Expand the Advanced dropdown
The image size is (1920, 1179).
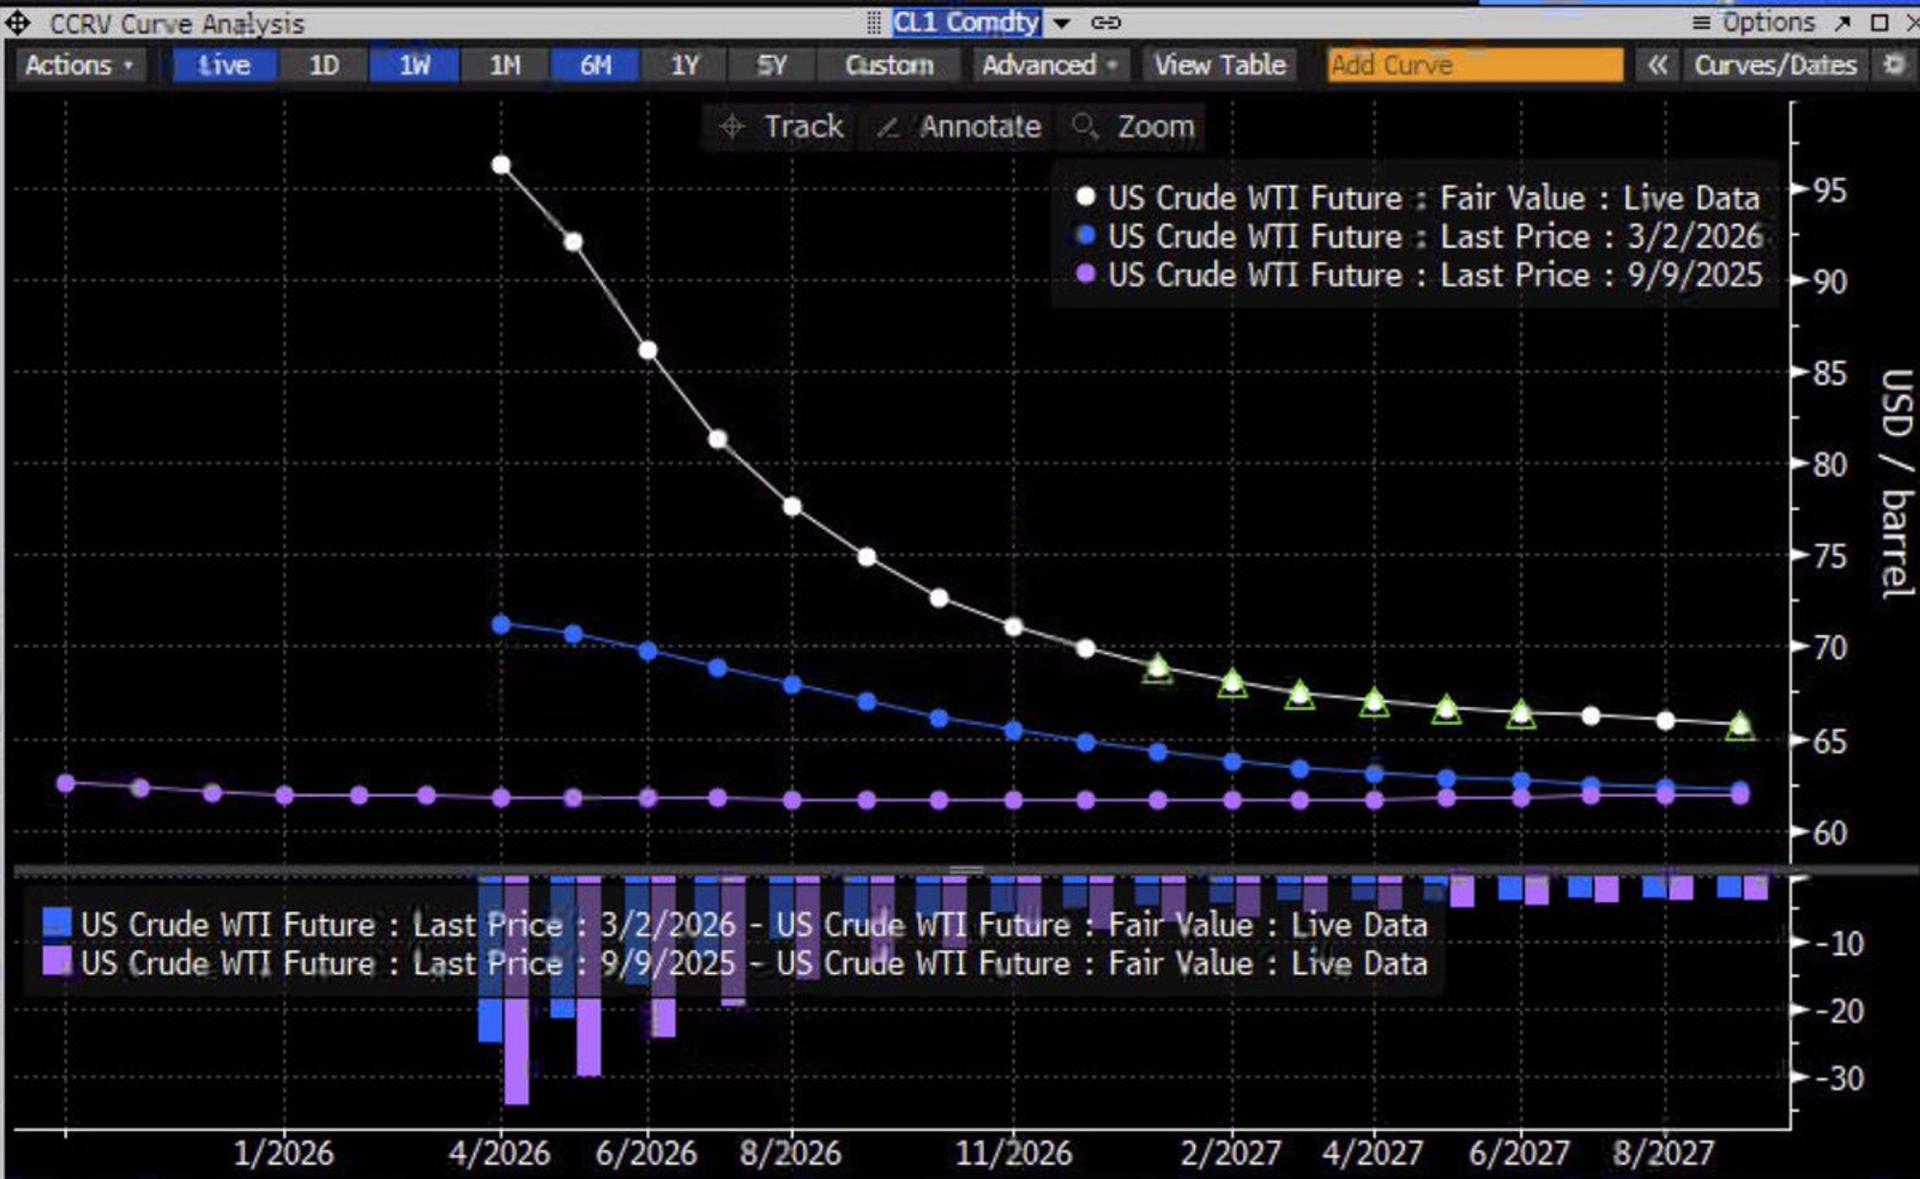click(x=1049, y=65)
